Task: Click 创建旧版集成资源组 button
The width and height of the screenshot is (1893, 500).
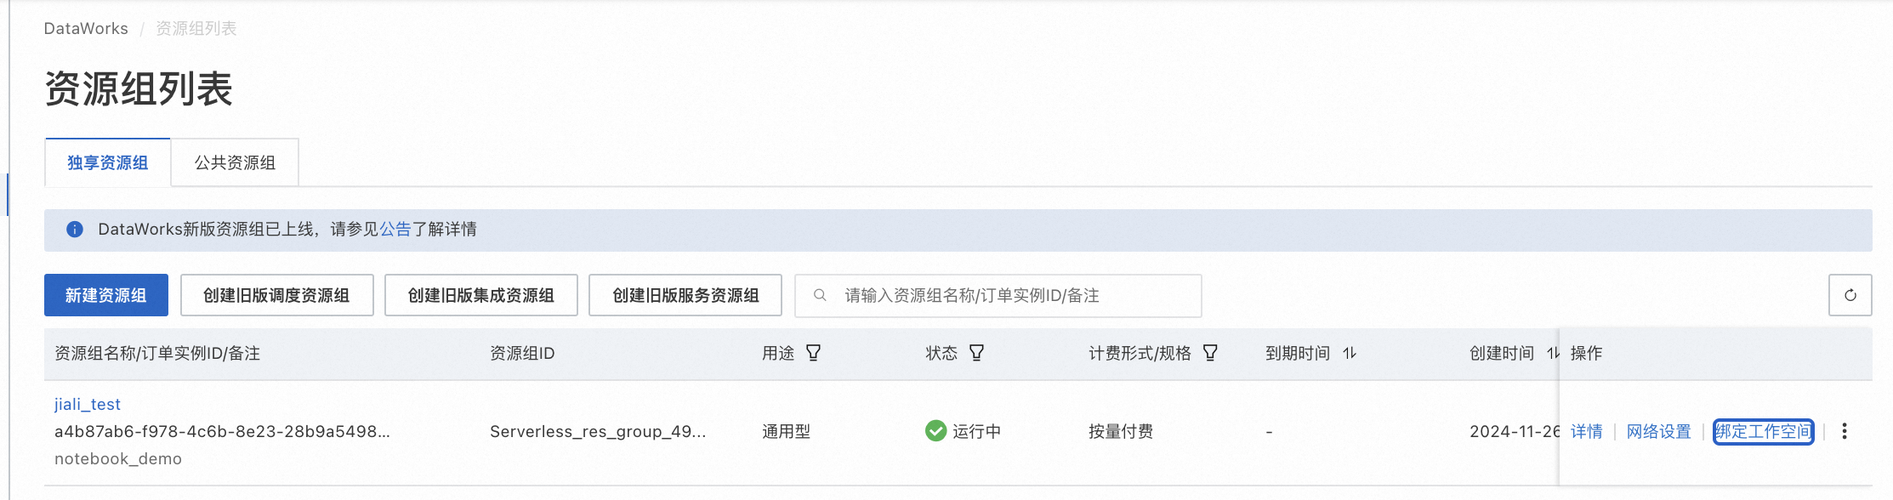Action: 481,295
